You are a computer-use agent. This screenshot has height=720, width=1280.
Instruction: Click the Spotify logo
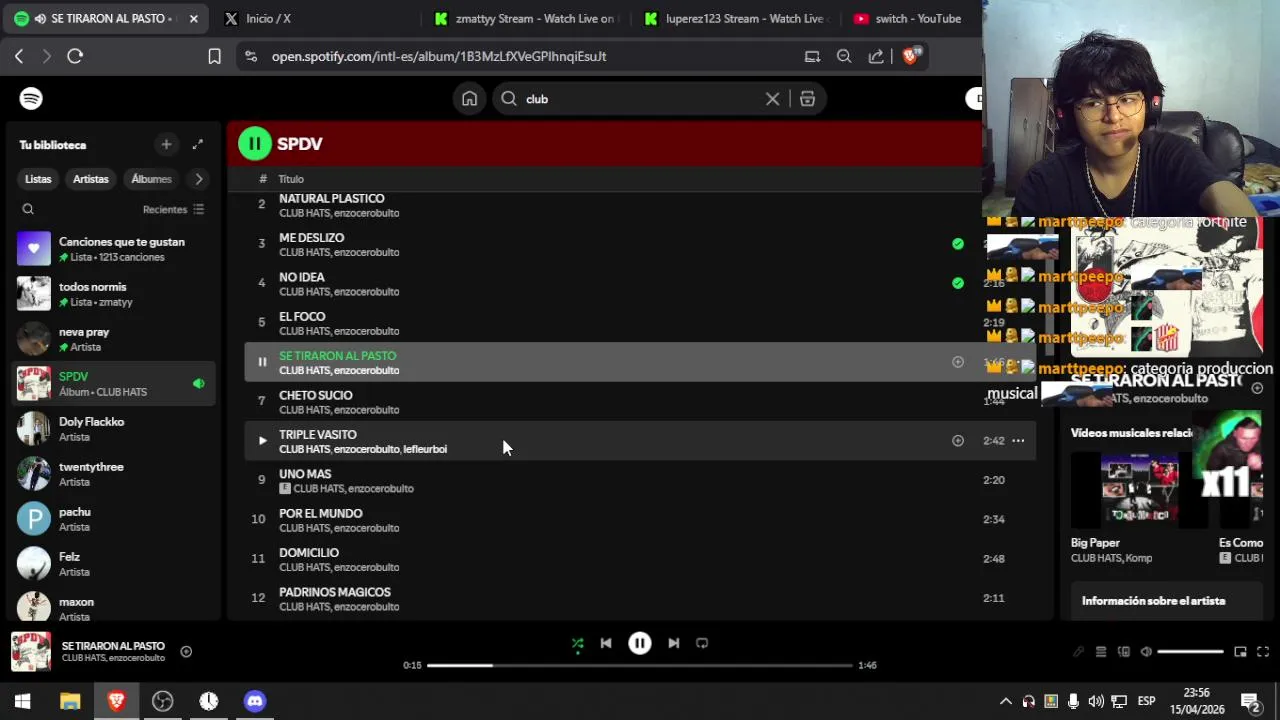click(31, 98)
